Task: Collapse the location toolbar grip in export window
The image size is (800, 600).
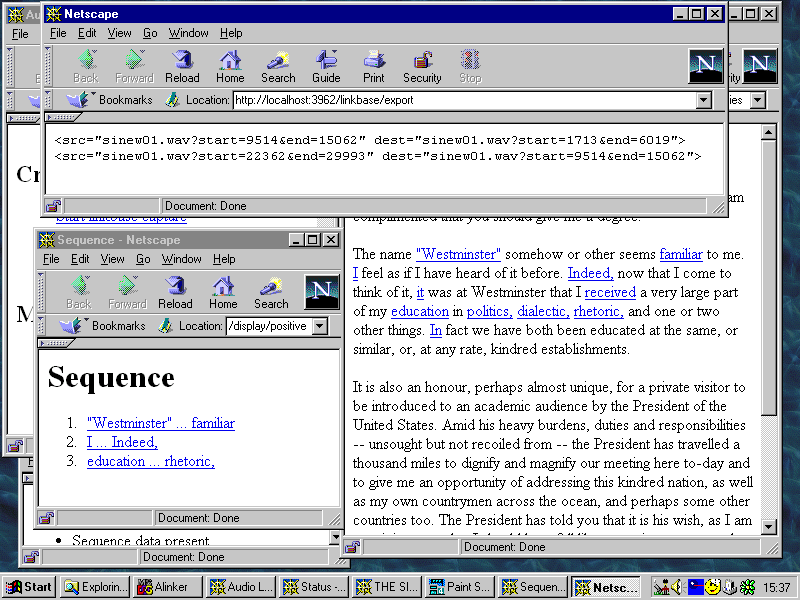Action: 48,99
